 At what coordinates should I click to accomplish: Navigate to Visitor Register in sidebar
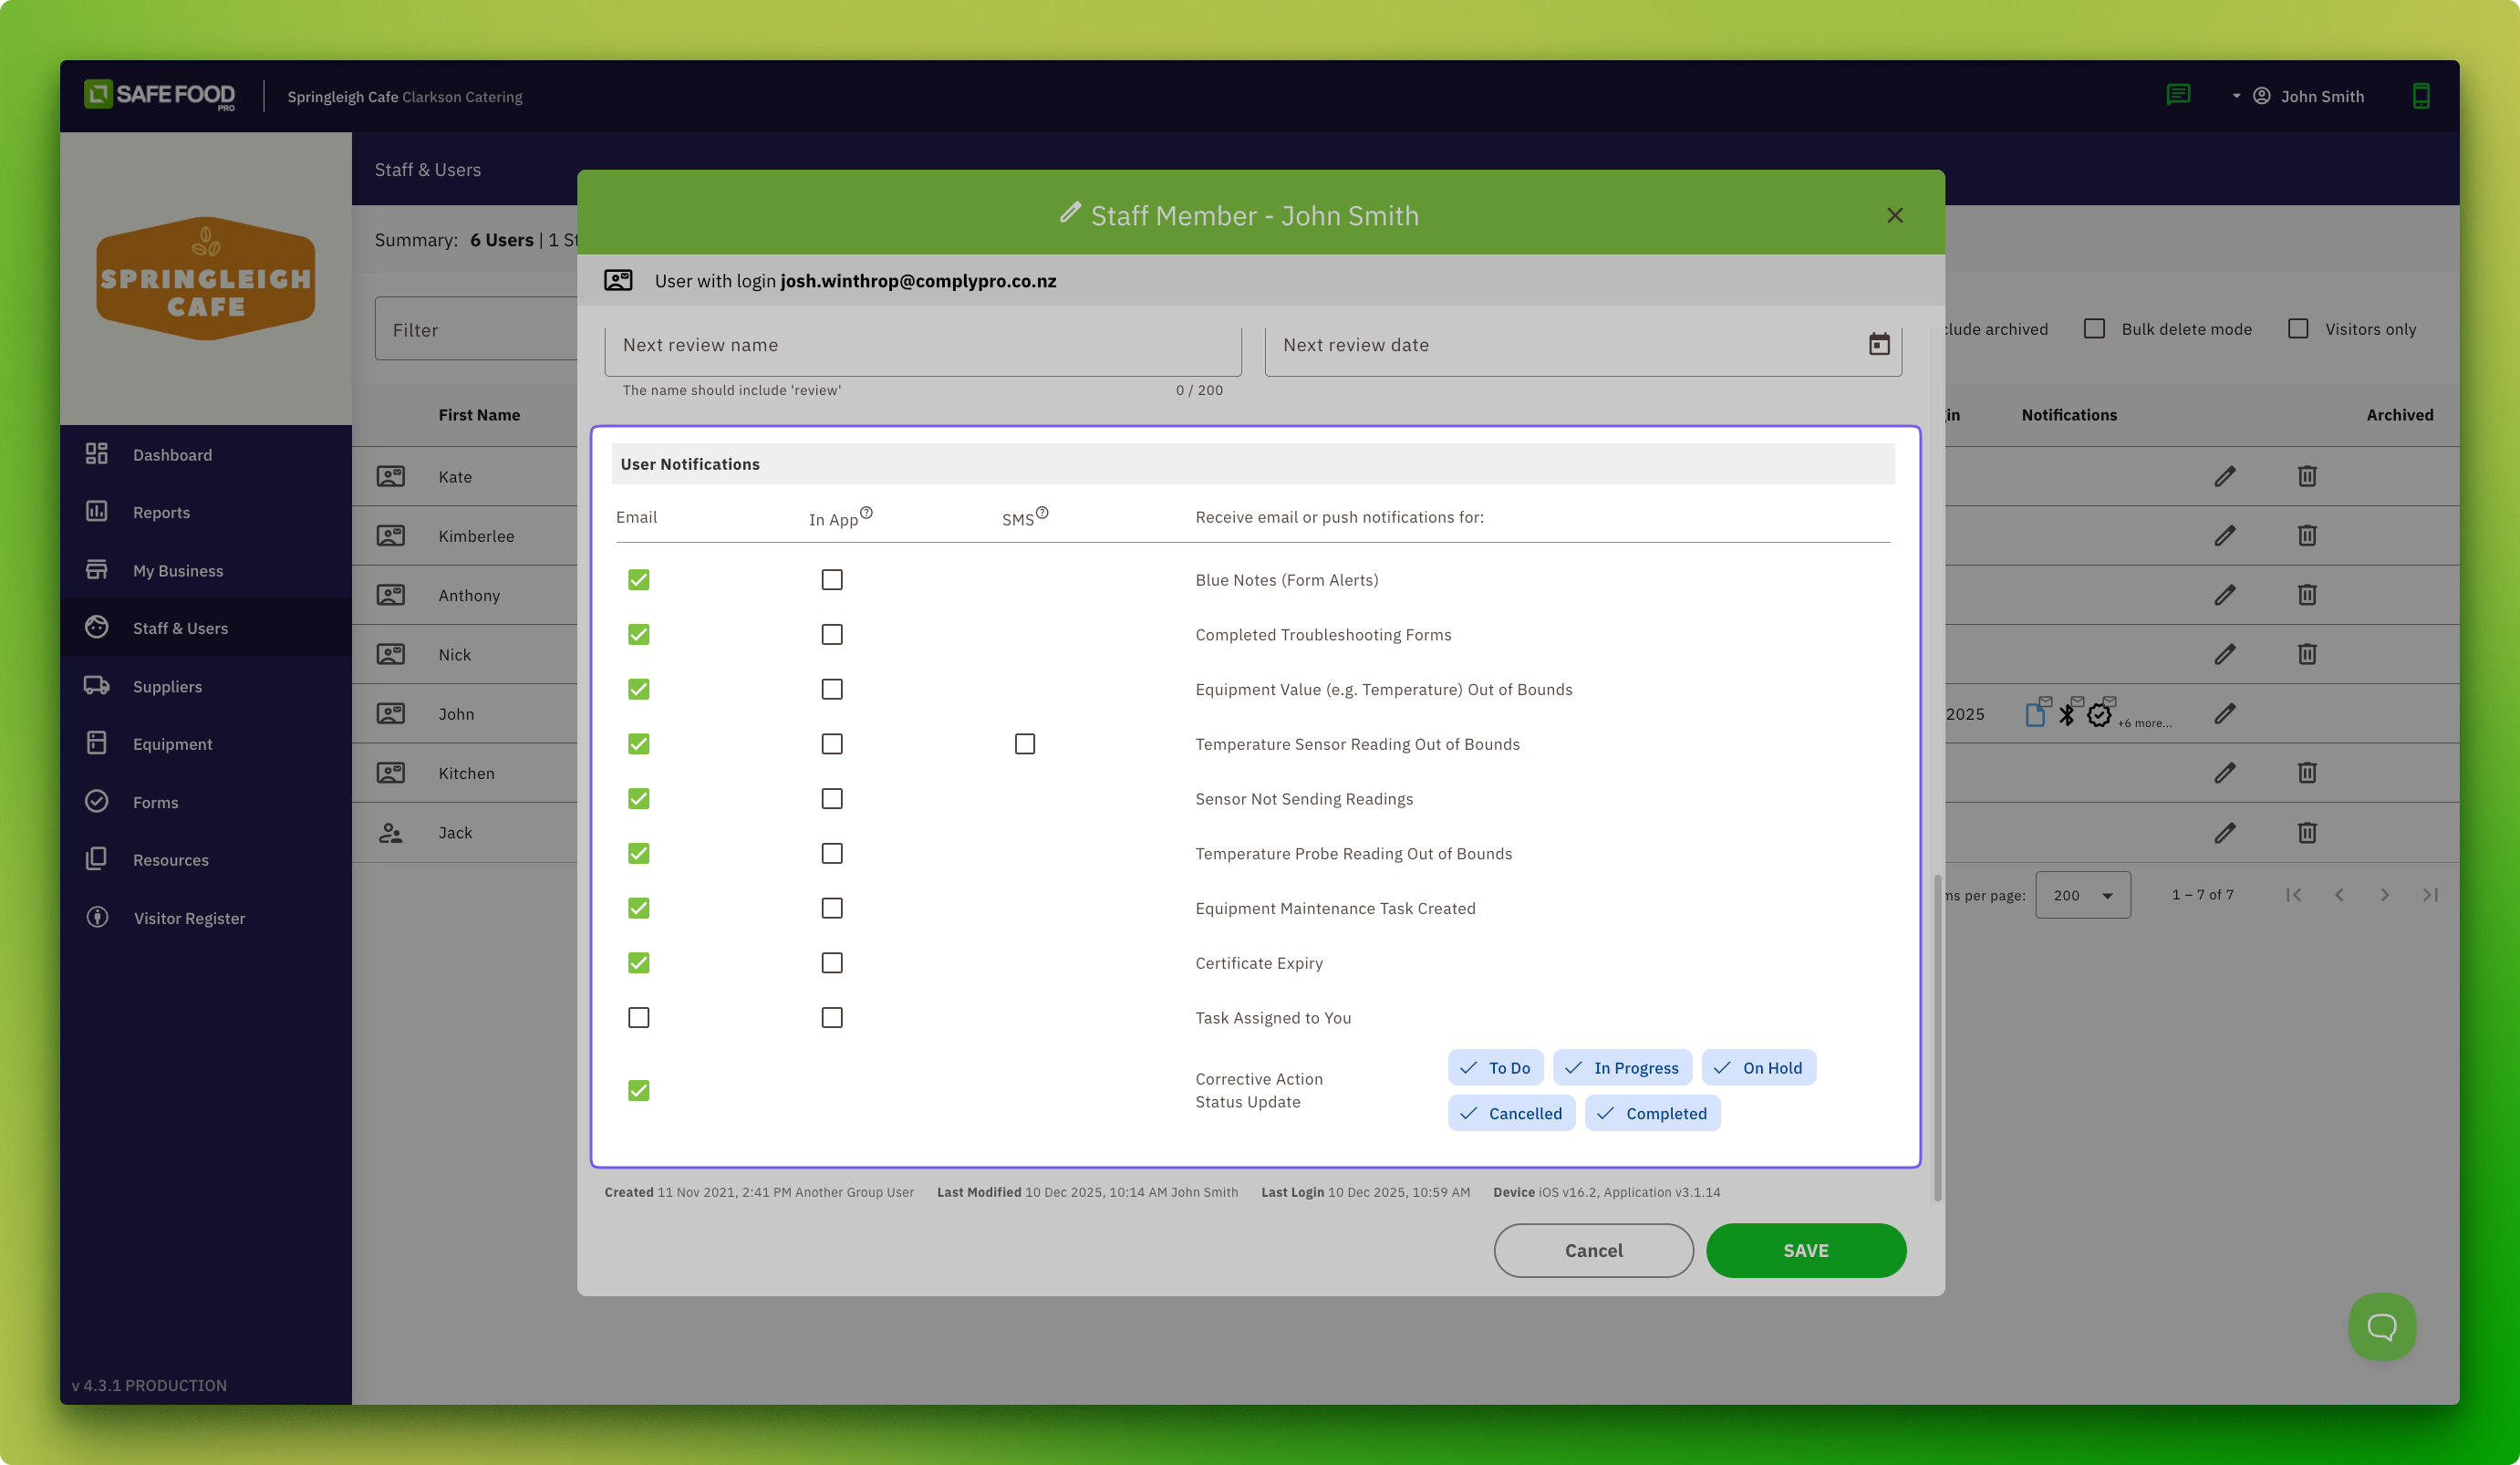189,918
